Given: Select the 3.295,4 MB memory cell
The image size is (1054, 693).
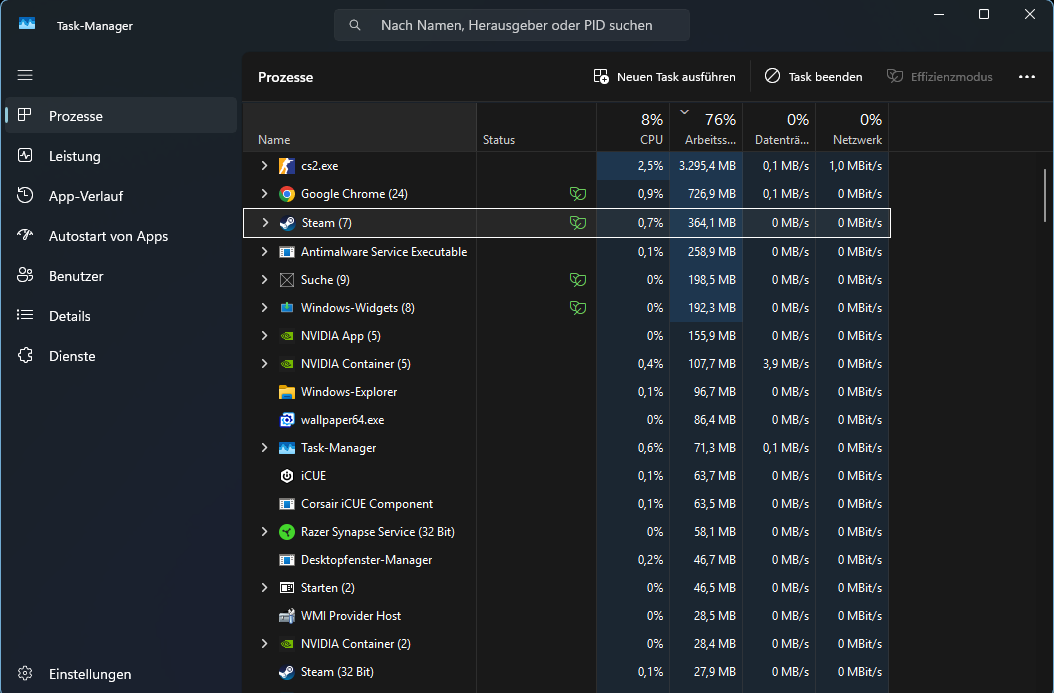Looking at the screenshot, I should (706, 165).
